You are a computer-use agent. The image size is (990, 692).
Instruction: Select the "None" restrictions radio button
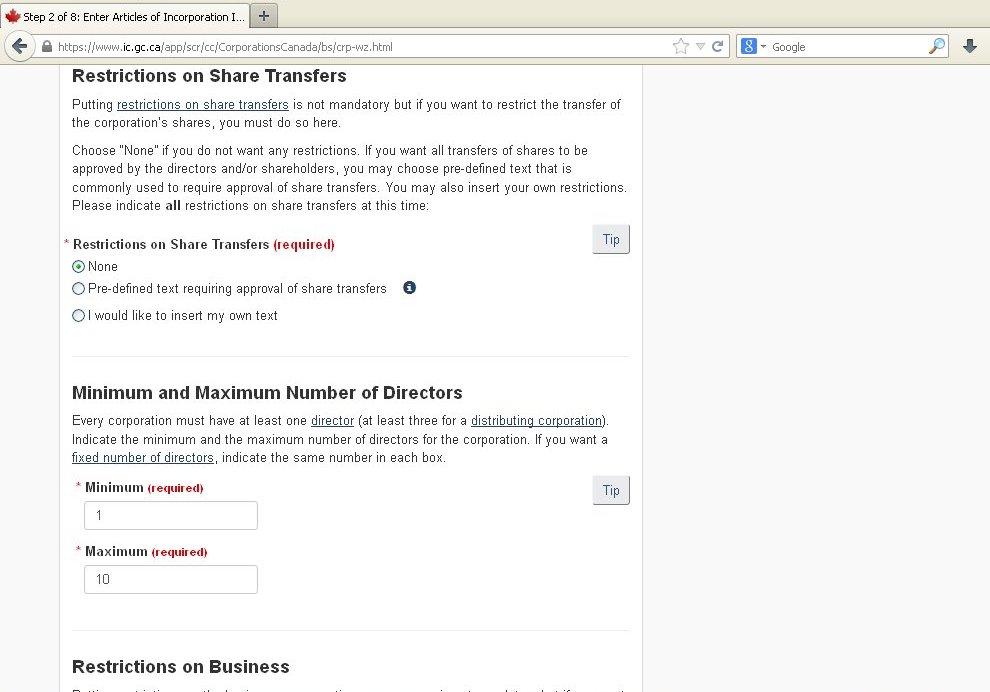point(79,267)
